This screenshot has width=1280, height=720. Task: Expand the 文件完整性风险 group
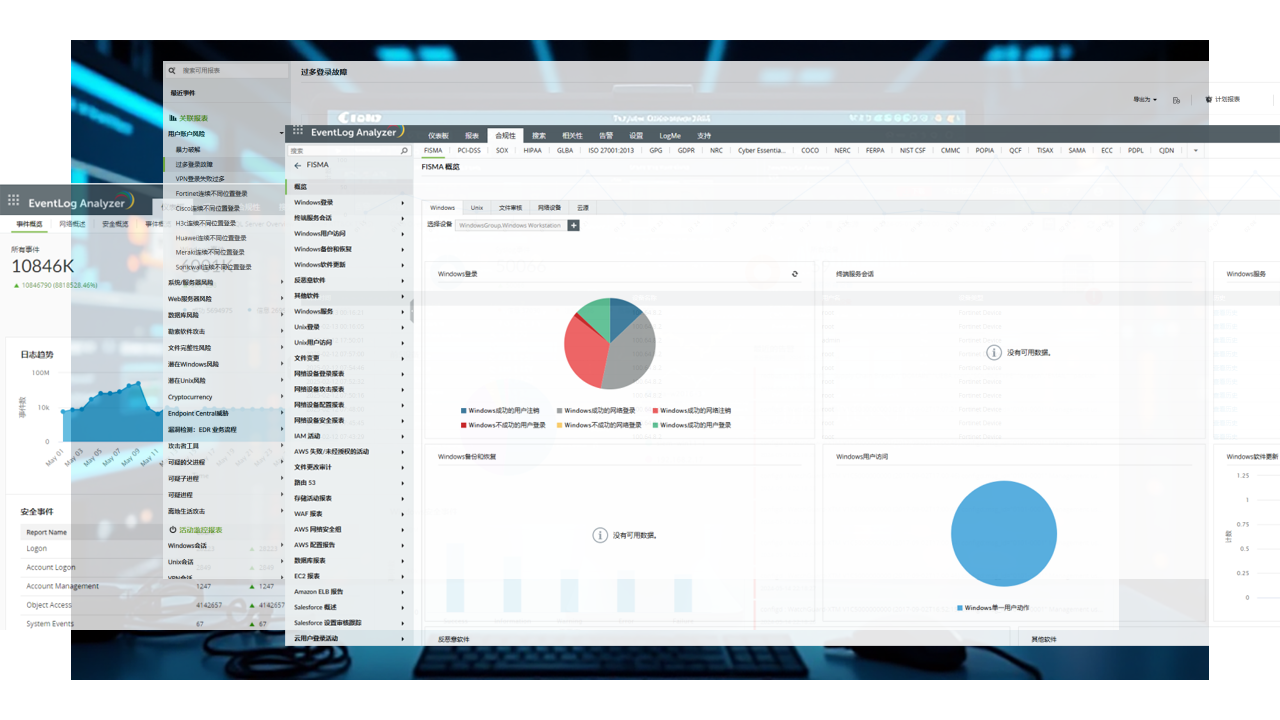coord(282,348)
